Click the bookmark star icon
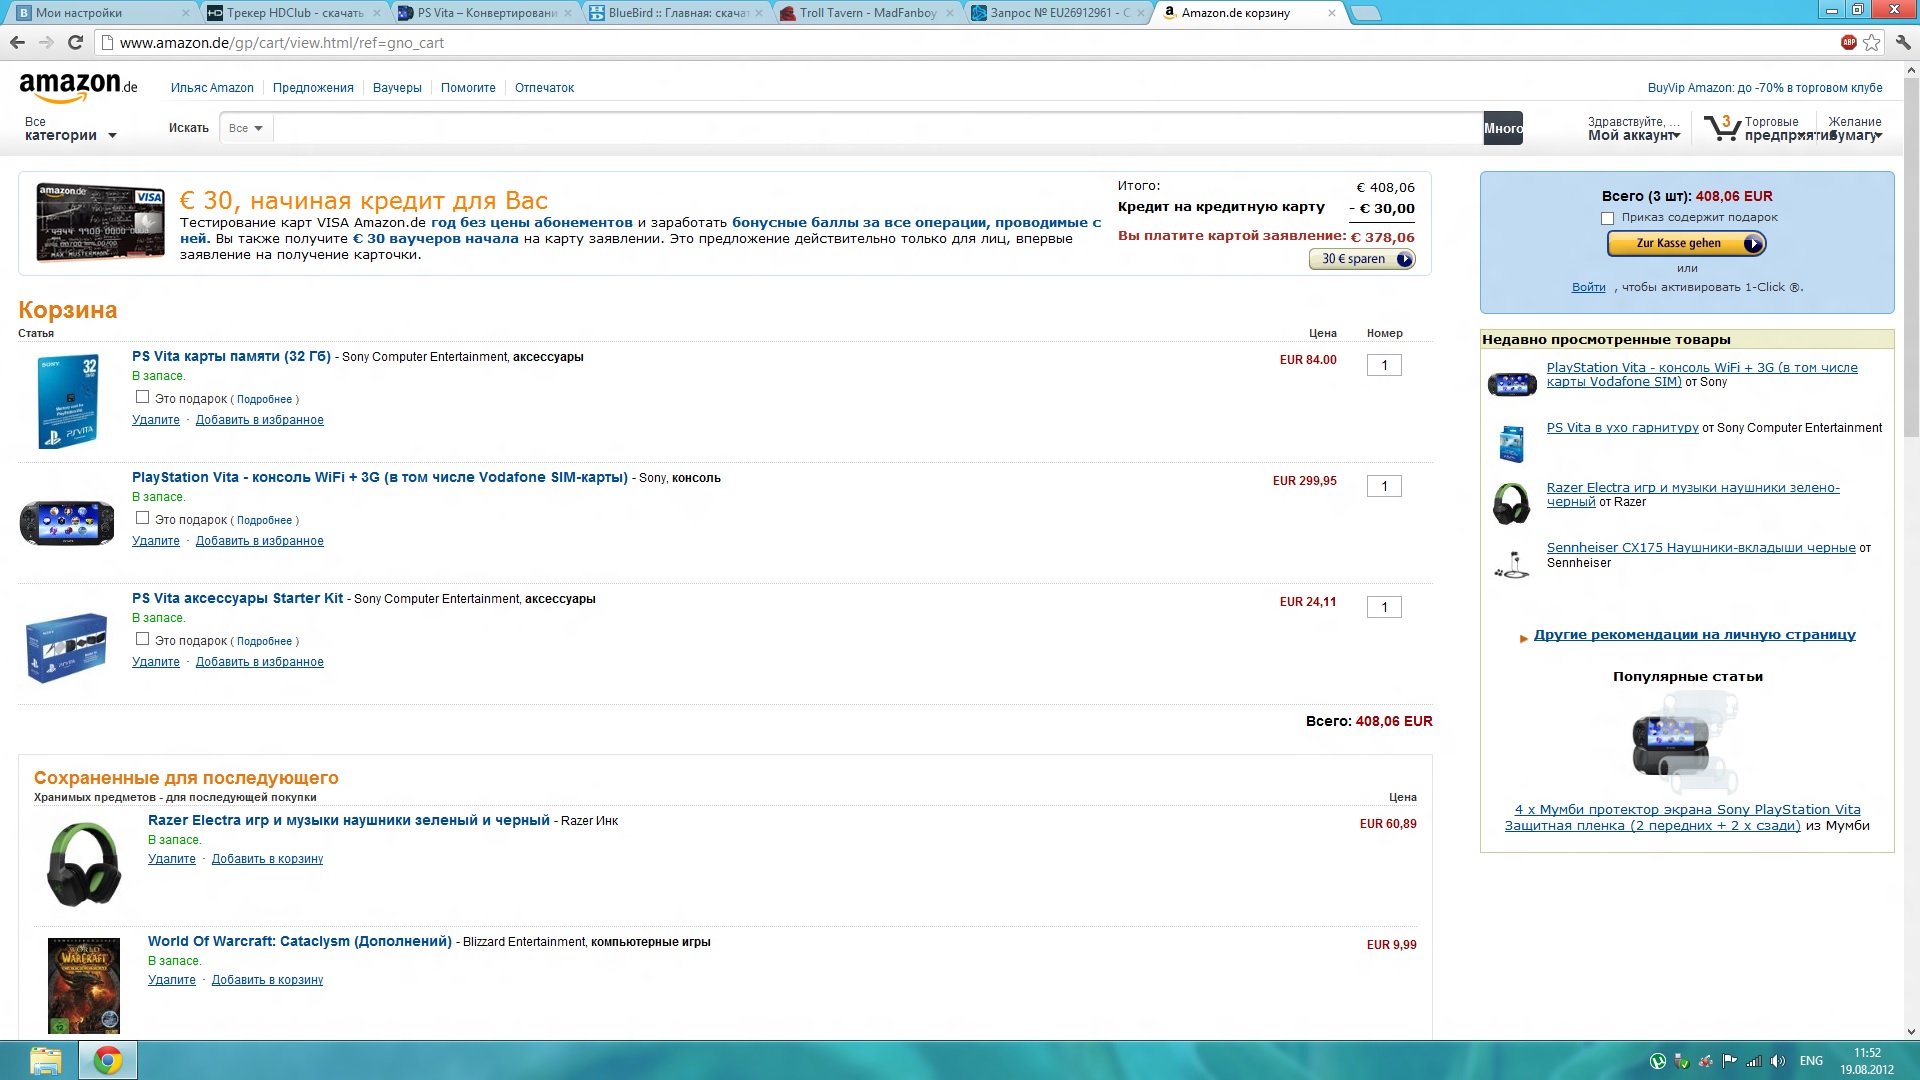 pyautogui.click(x=1872, y=42)
